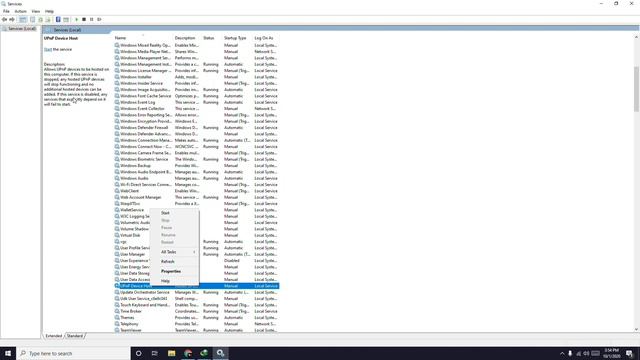Click the Pause Service toolbar icon

pos(91,20)
